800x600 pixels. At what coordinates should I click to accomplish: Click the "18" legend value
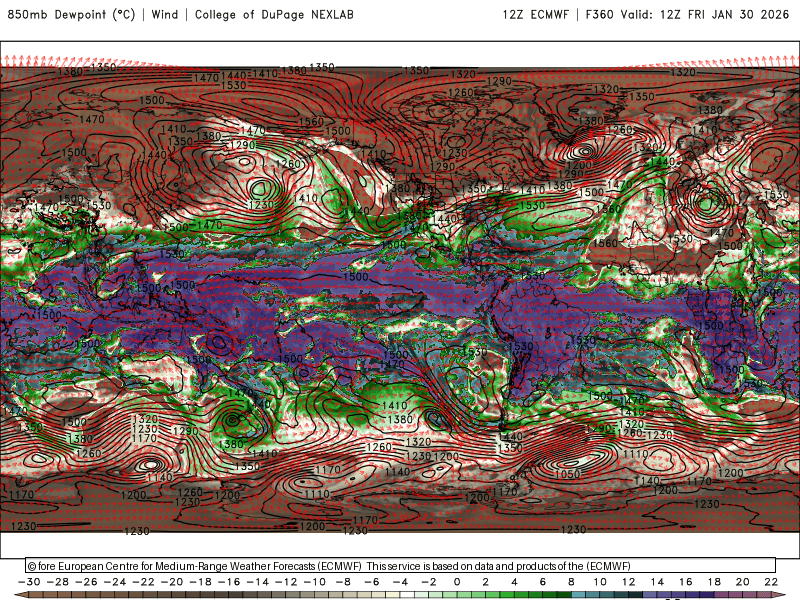(x=714, y=582)
